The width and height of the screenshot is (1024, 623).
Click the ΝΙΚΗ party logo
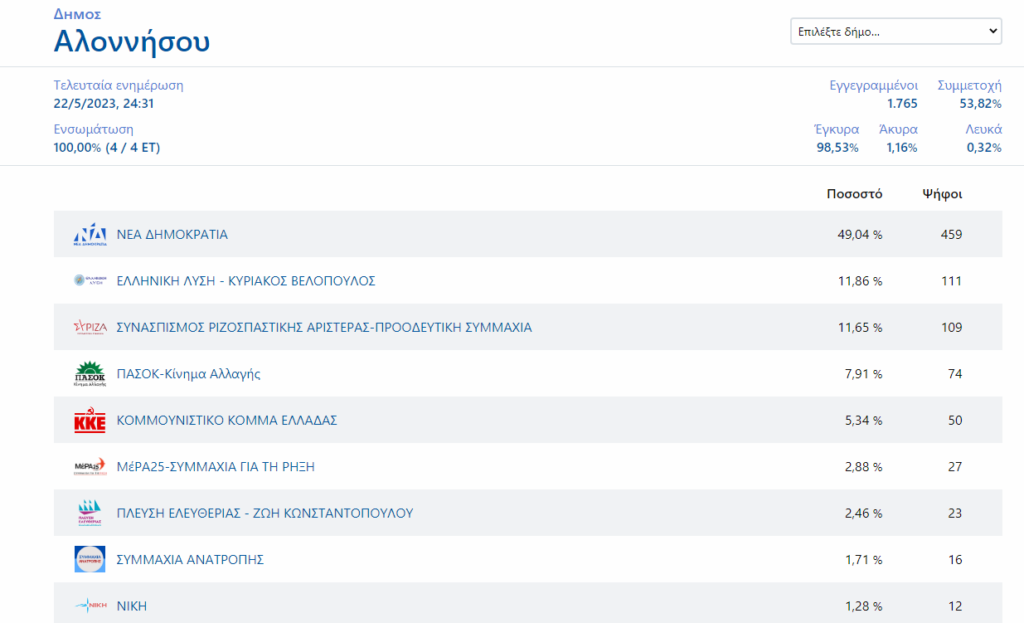[89, 606]
